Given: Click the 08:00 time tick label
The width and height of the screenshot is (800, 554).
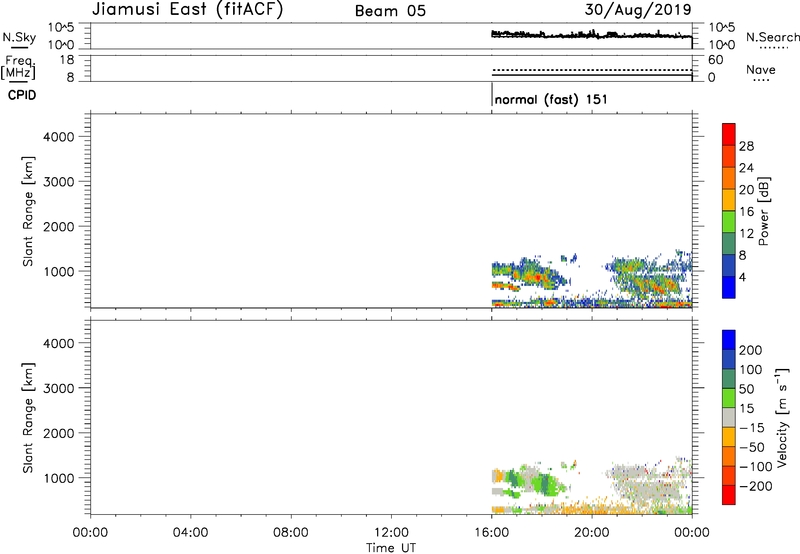Looking at the screenshot, I should pyautogui.click(x=291, y=533).
